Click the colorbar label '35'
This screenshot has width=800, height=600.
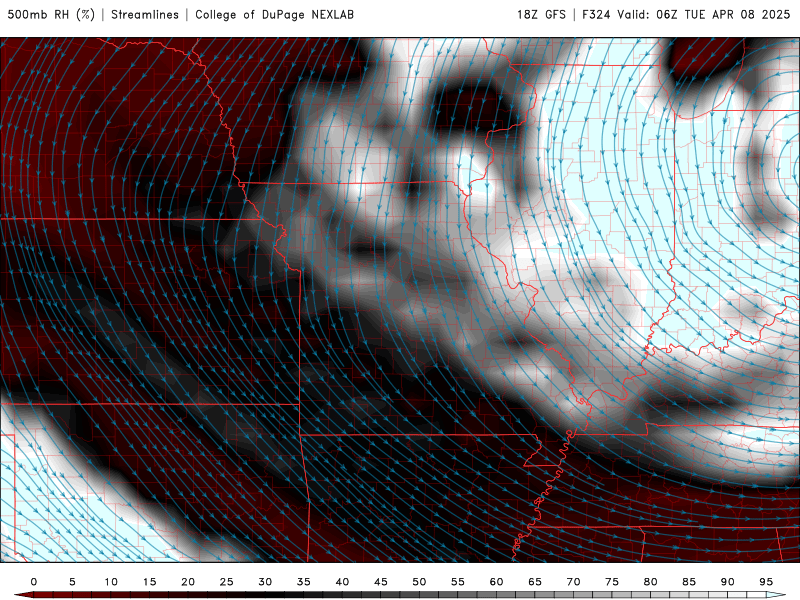click(x=304, y=582)
